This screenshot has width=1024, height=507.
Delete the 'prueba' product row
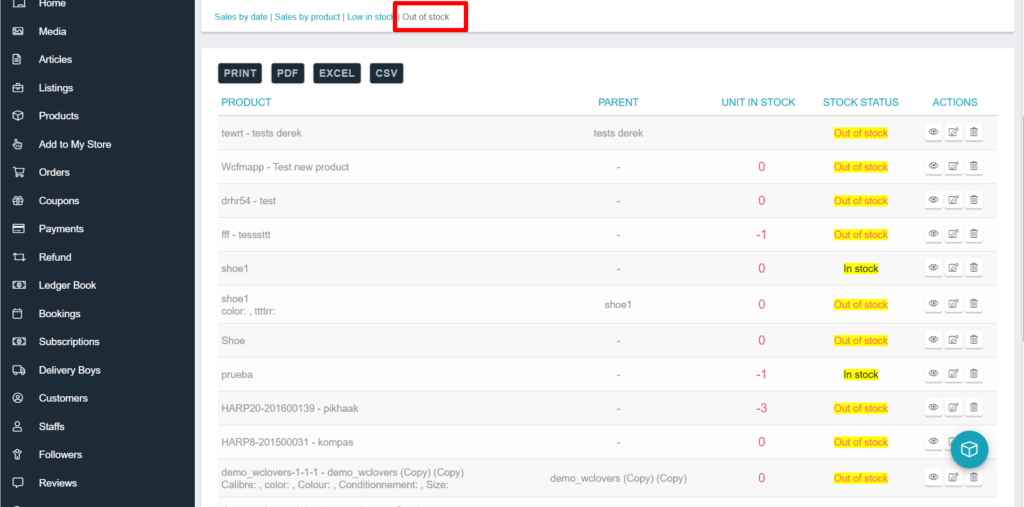[x=974, y=374]
